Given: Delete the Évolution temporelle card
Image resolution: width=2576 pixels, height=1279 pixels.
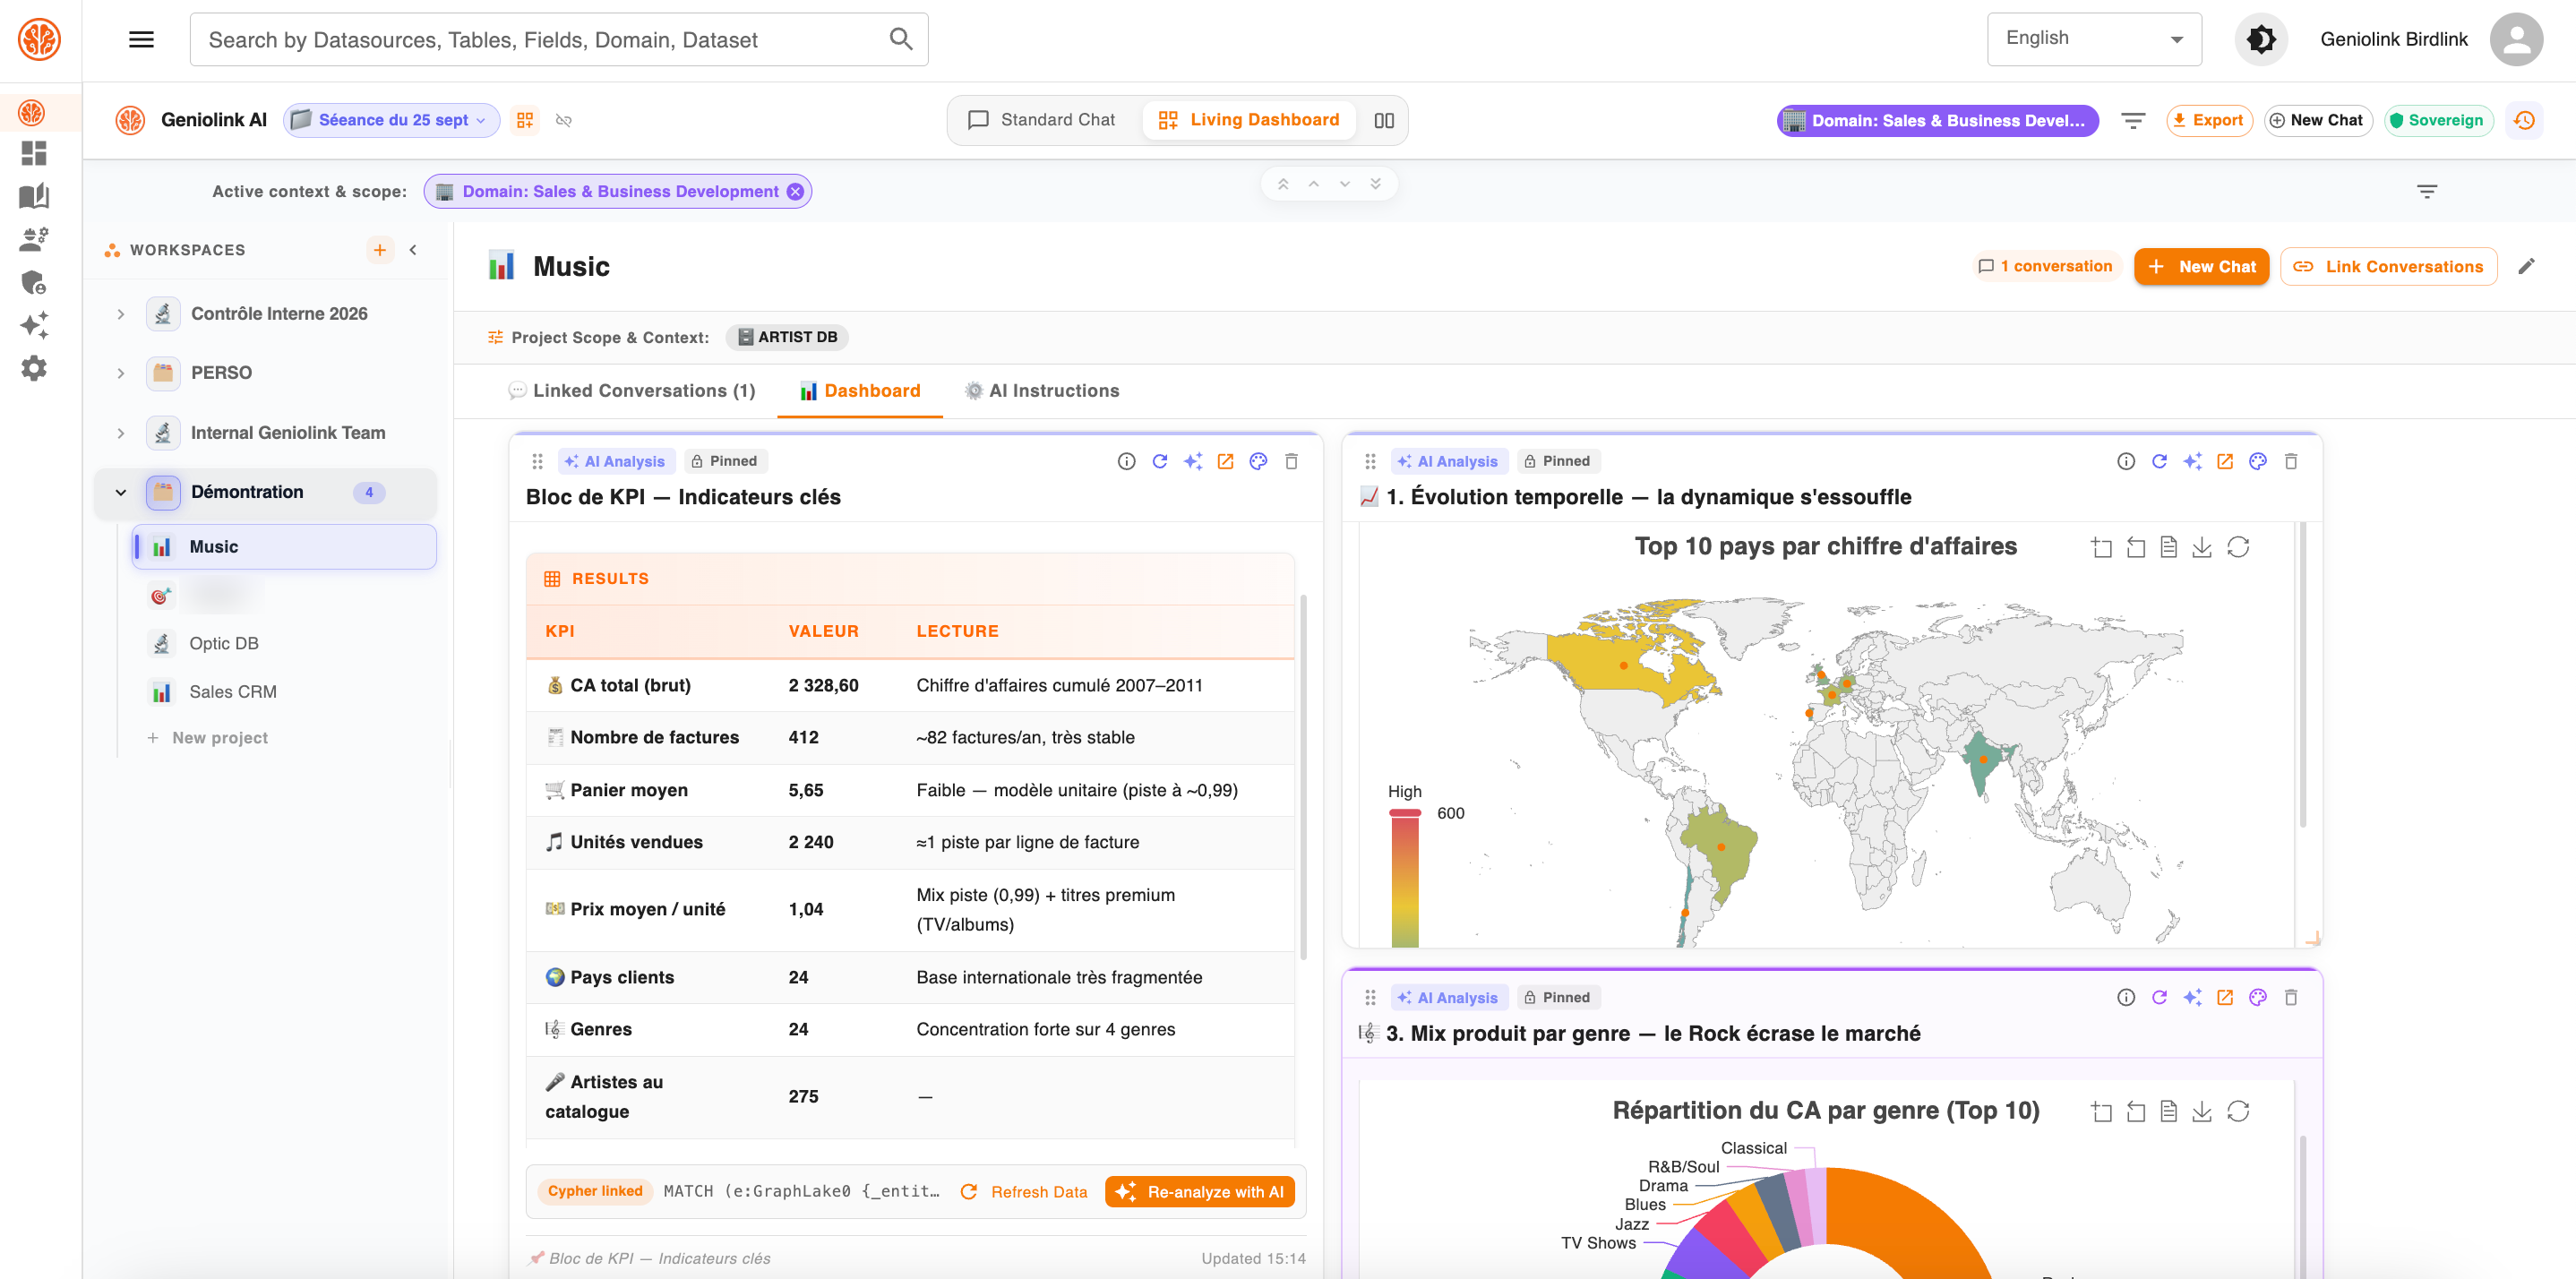Looking at the screenshot, I should click(2291, 461).
